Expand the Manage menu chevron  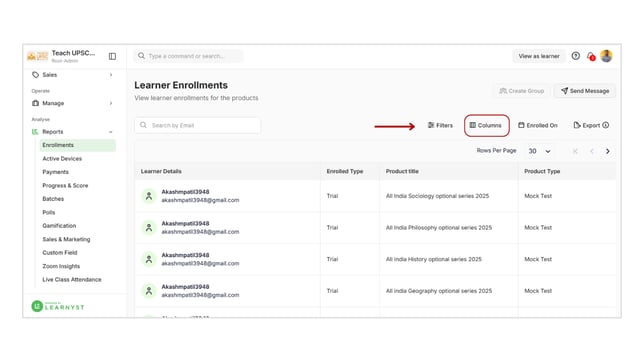(x=111, y=103)
